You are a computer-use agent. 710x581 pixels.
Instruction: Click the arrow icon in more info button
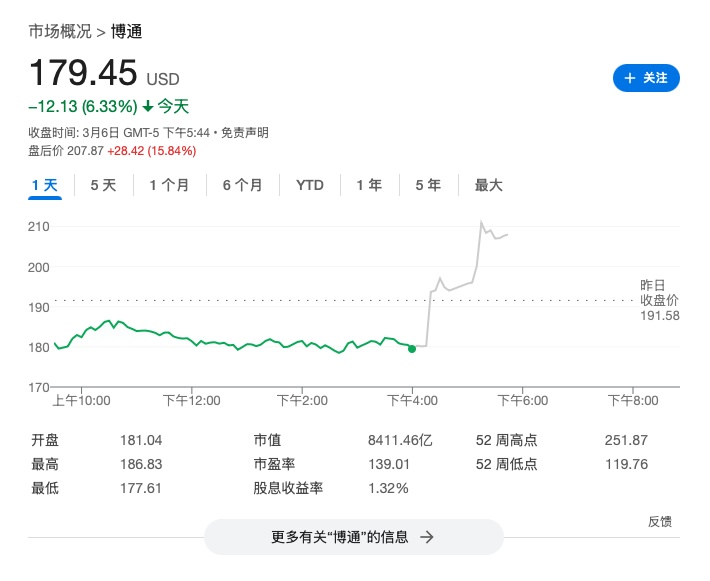point(427,537)
